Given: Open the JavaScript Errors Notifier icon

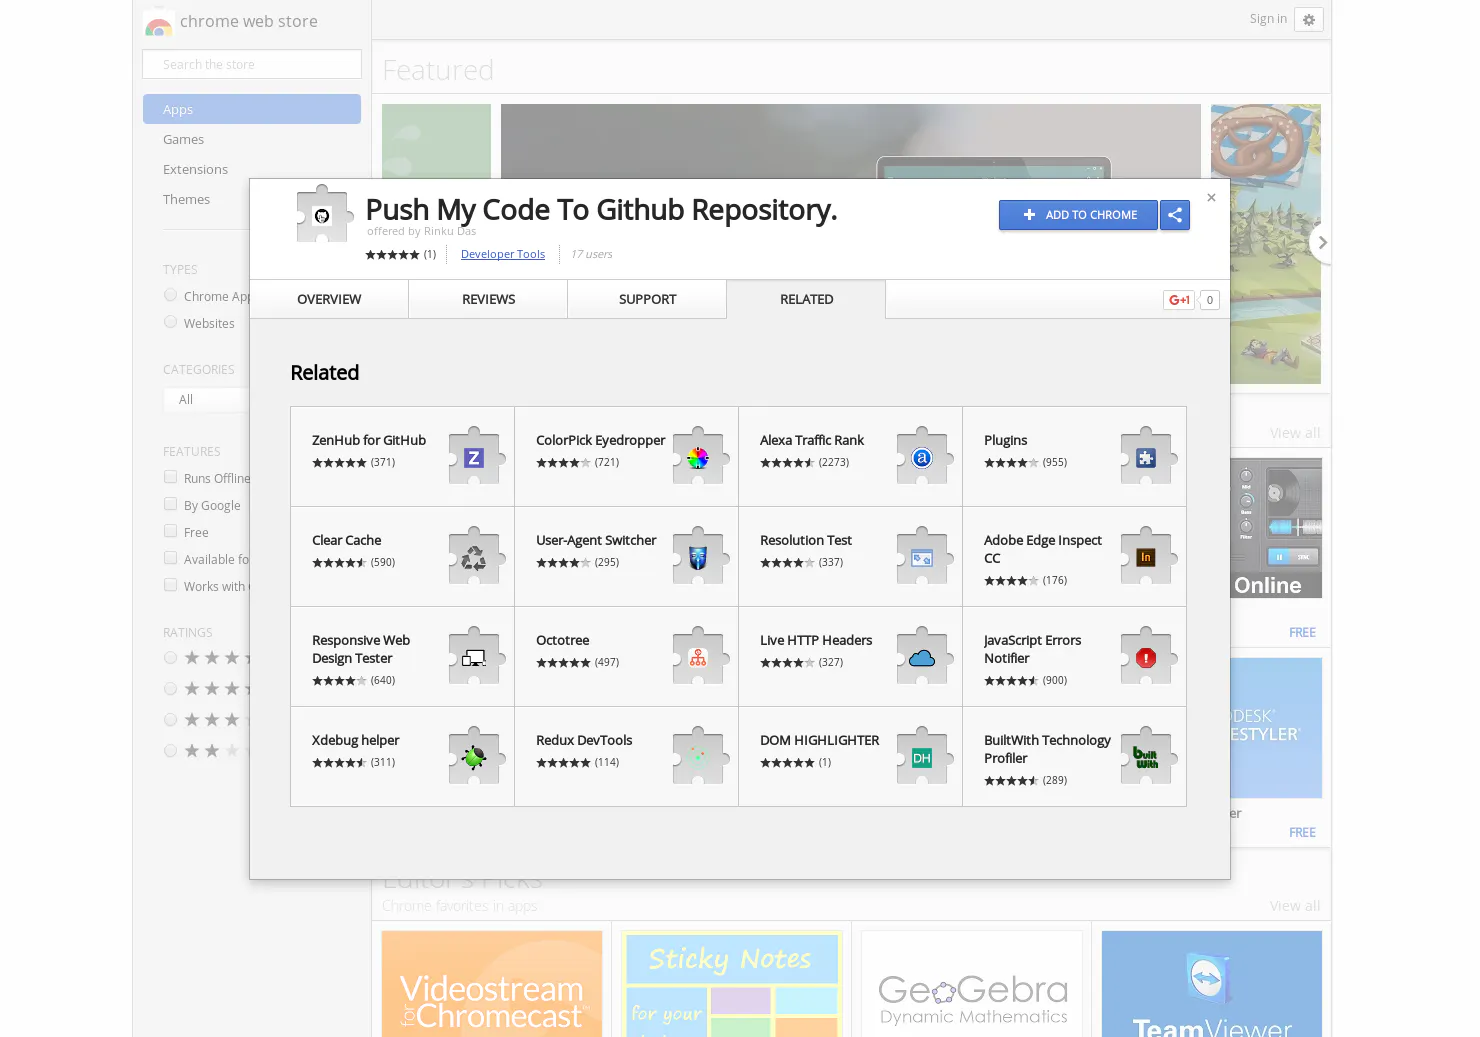Looking at the screenshot, I should pos(1146,657).
